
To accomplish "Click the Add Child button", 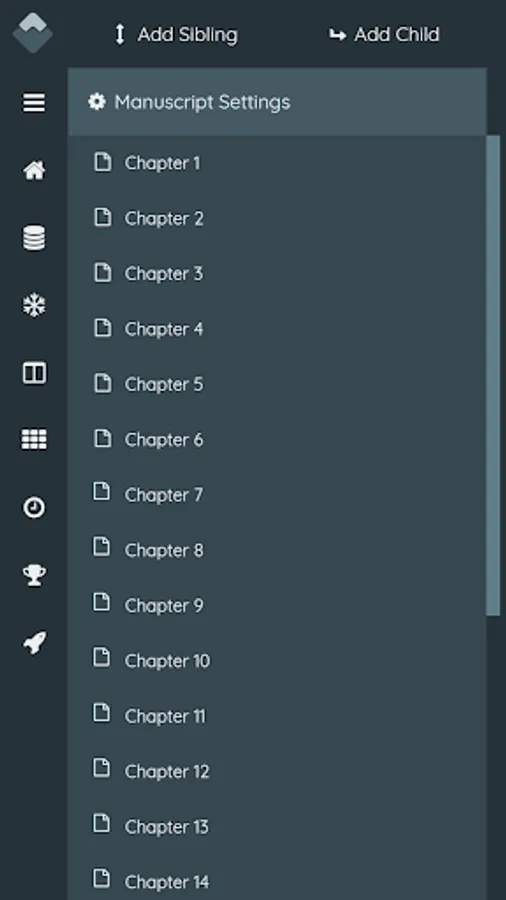I will pyautogui.click(x=384, y=34).
